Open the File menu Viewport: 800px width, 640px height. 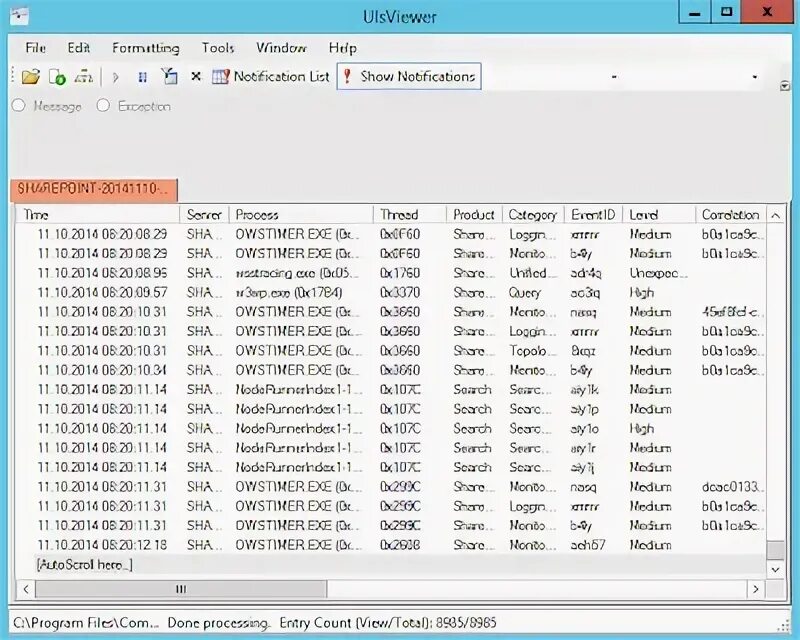[x=35, y=48]
